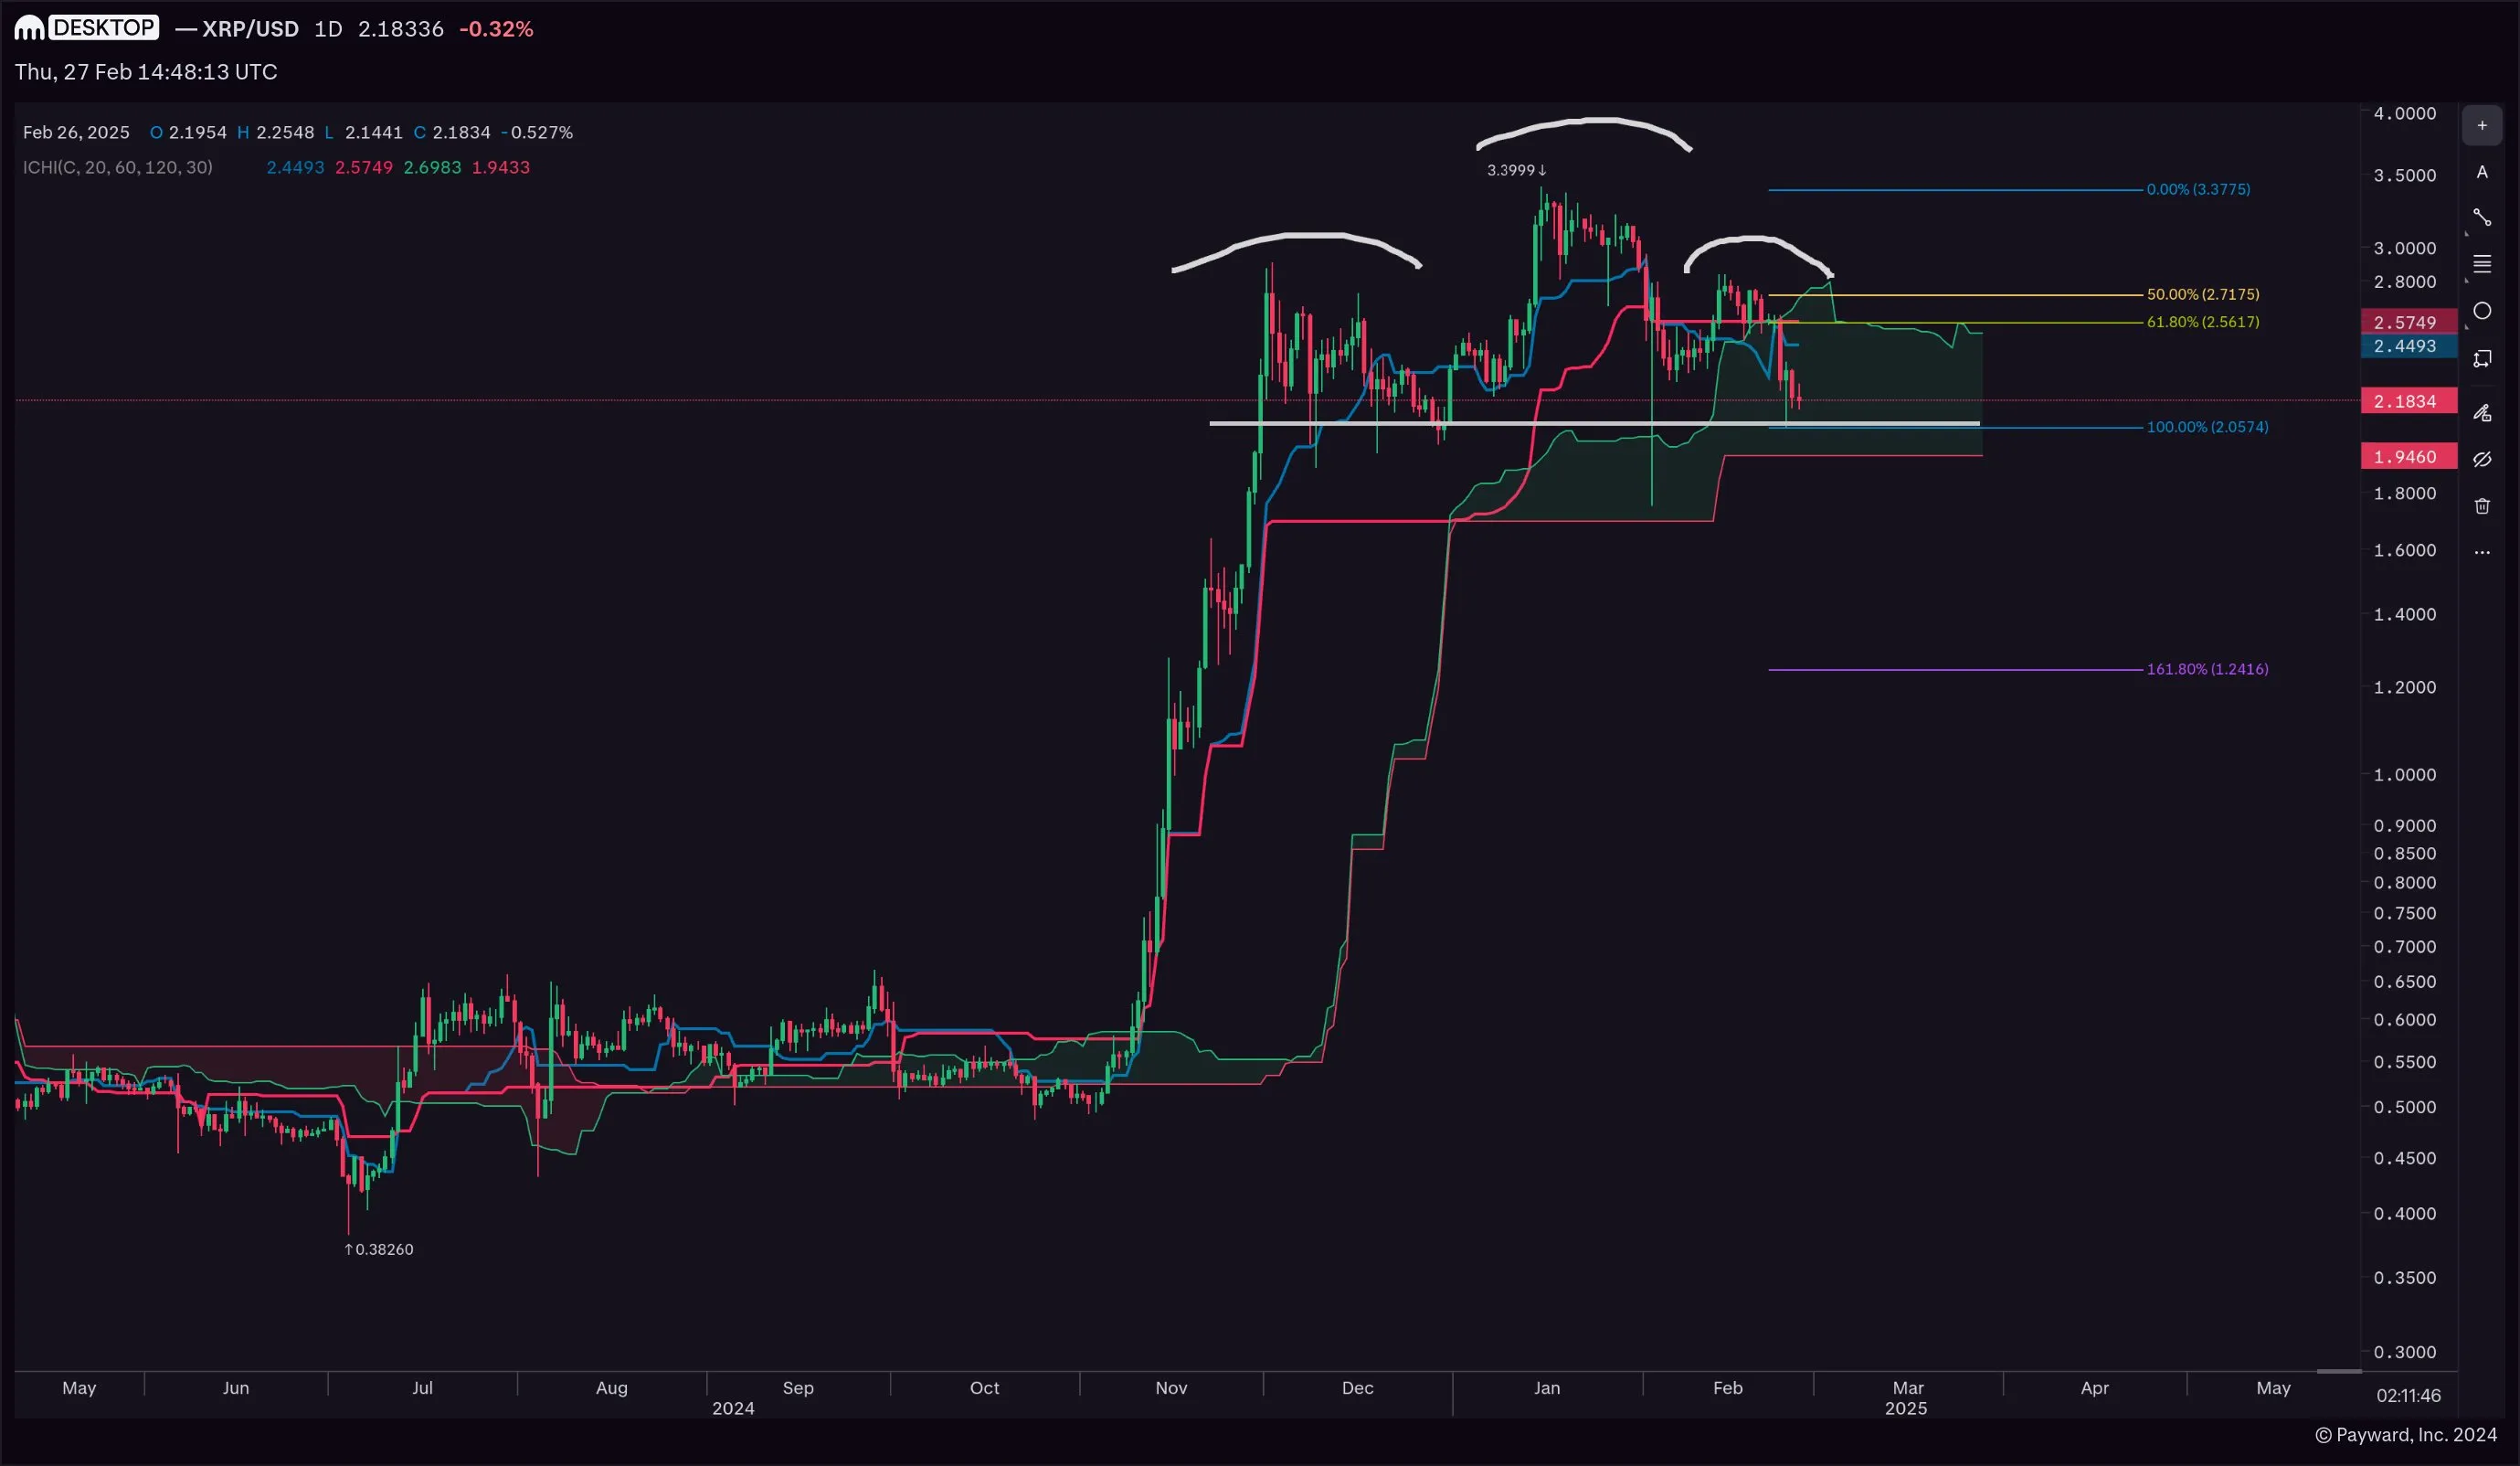The width and height of the screenshot is (2520, 1466).
Task: Click the current price 2.1834 axis label
Action: coord(2408,400)
